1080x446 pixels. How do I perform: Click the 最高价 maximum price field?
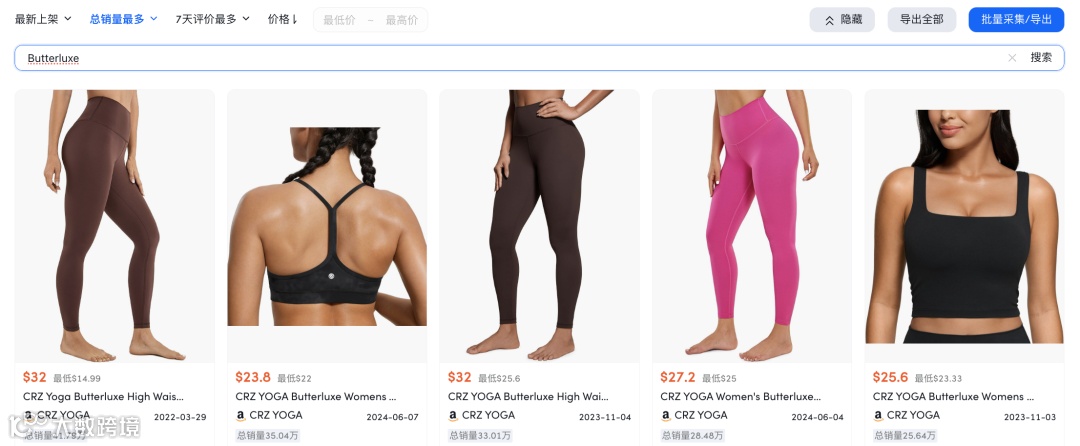pyautogui.click(x=402, y=20)
